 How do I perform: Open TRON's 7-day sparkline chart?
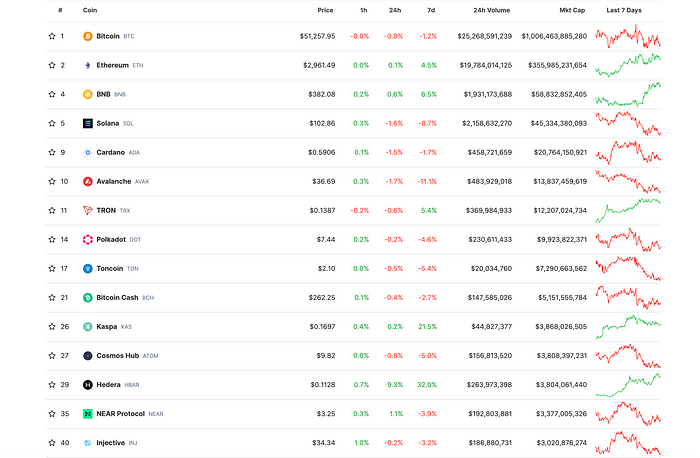[x=628, y=210]
